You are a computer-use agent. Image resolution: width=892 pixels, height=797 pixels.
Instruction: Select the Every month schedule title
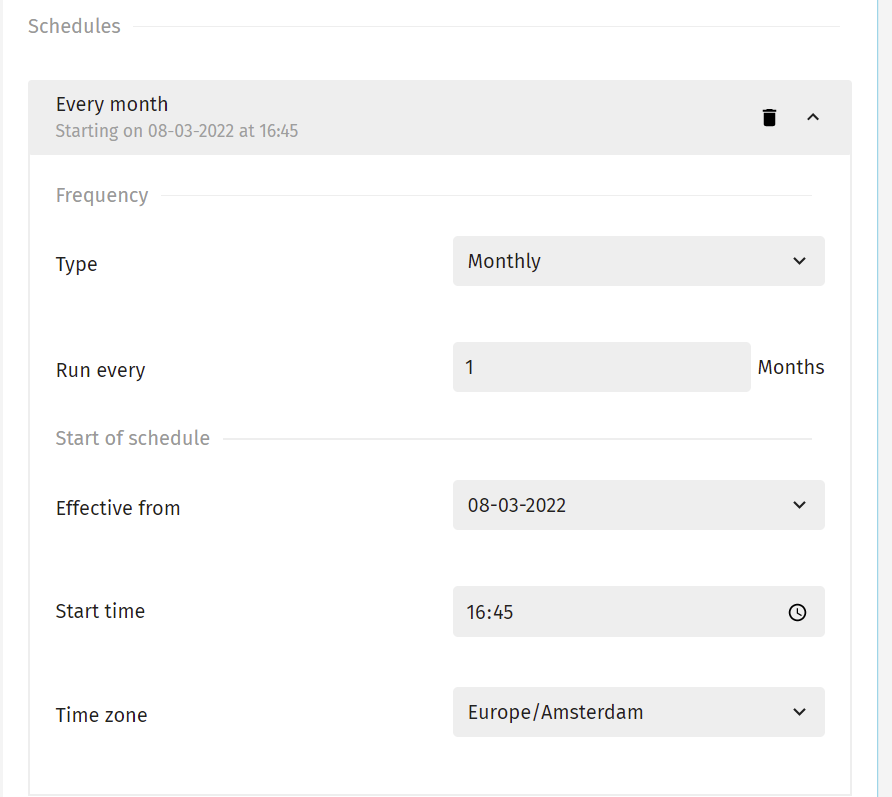[x=112, y=105]
